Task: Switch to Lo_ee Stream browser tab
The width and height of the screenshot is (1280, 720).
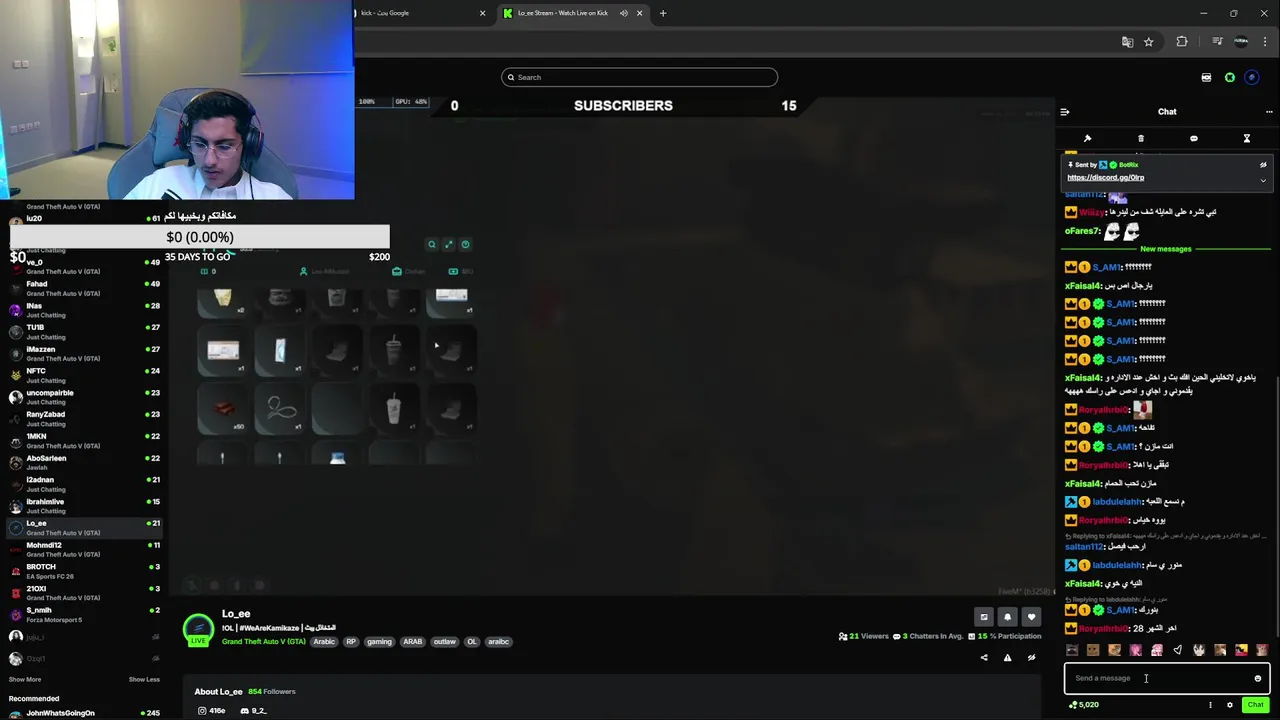Action: click(562, 13)
